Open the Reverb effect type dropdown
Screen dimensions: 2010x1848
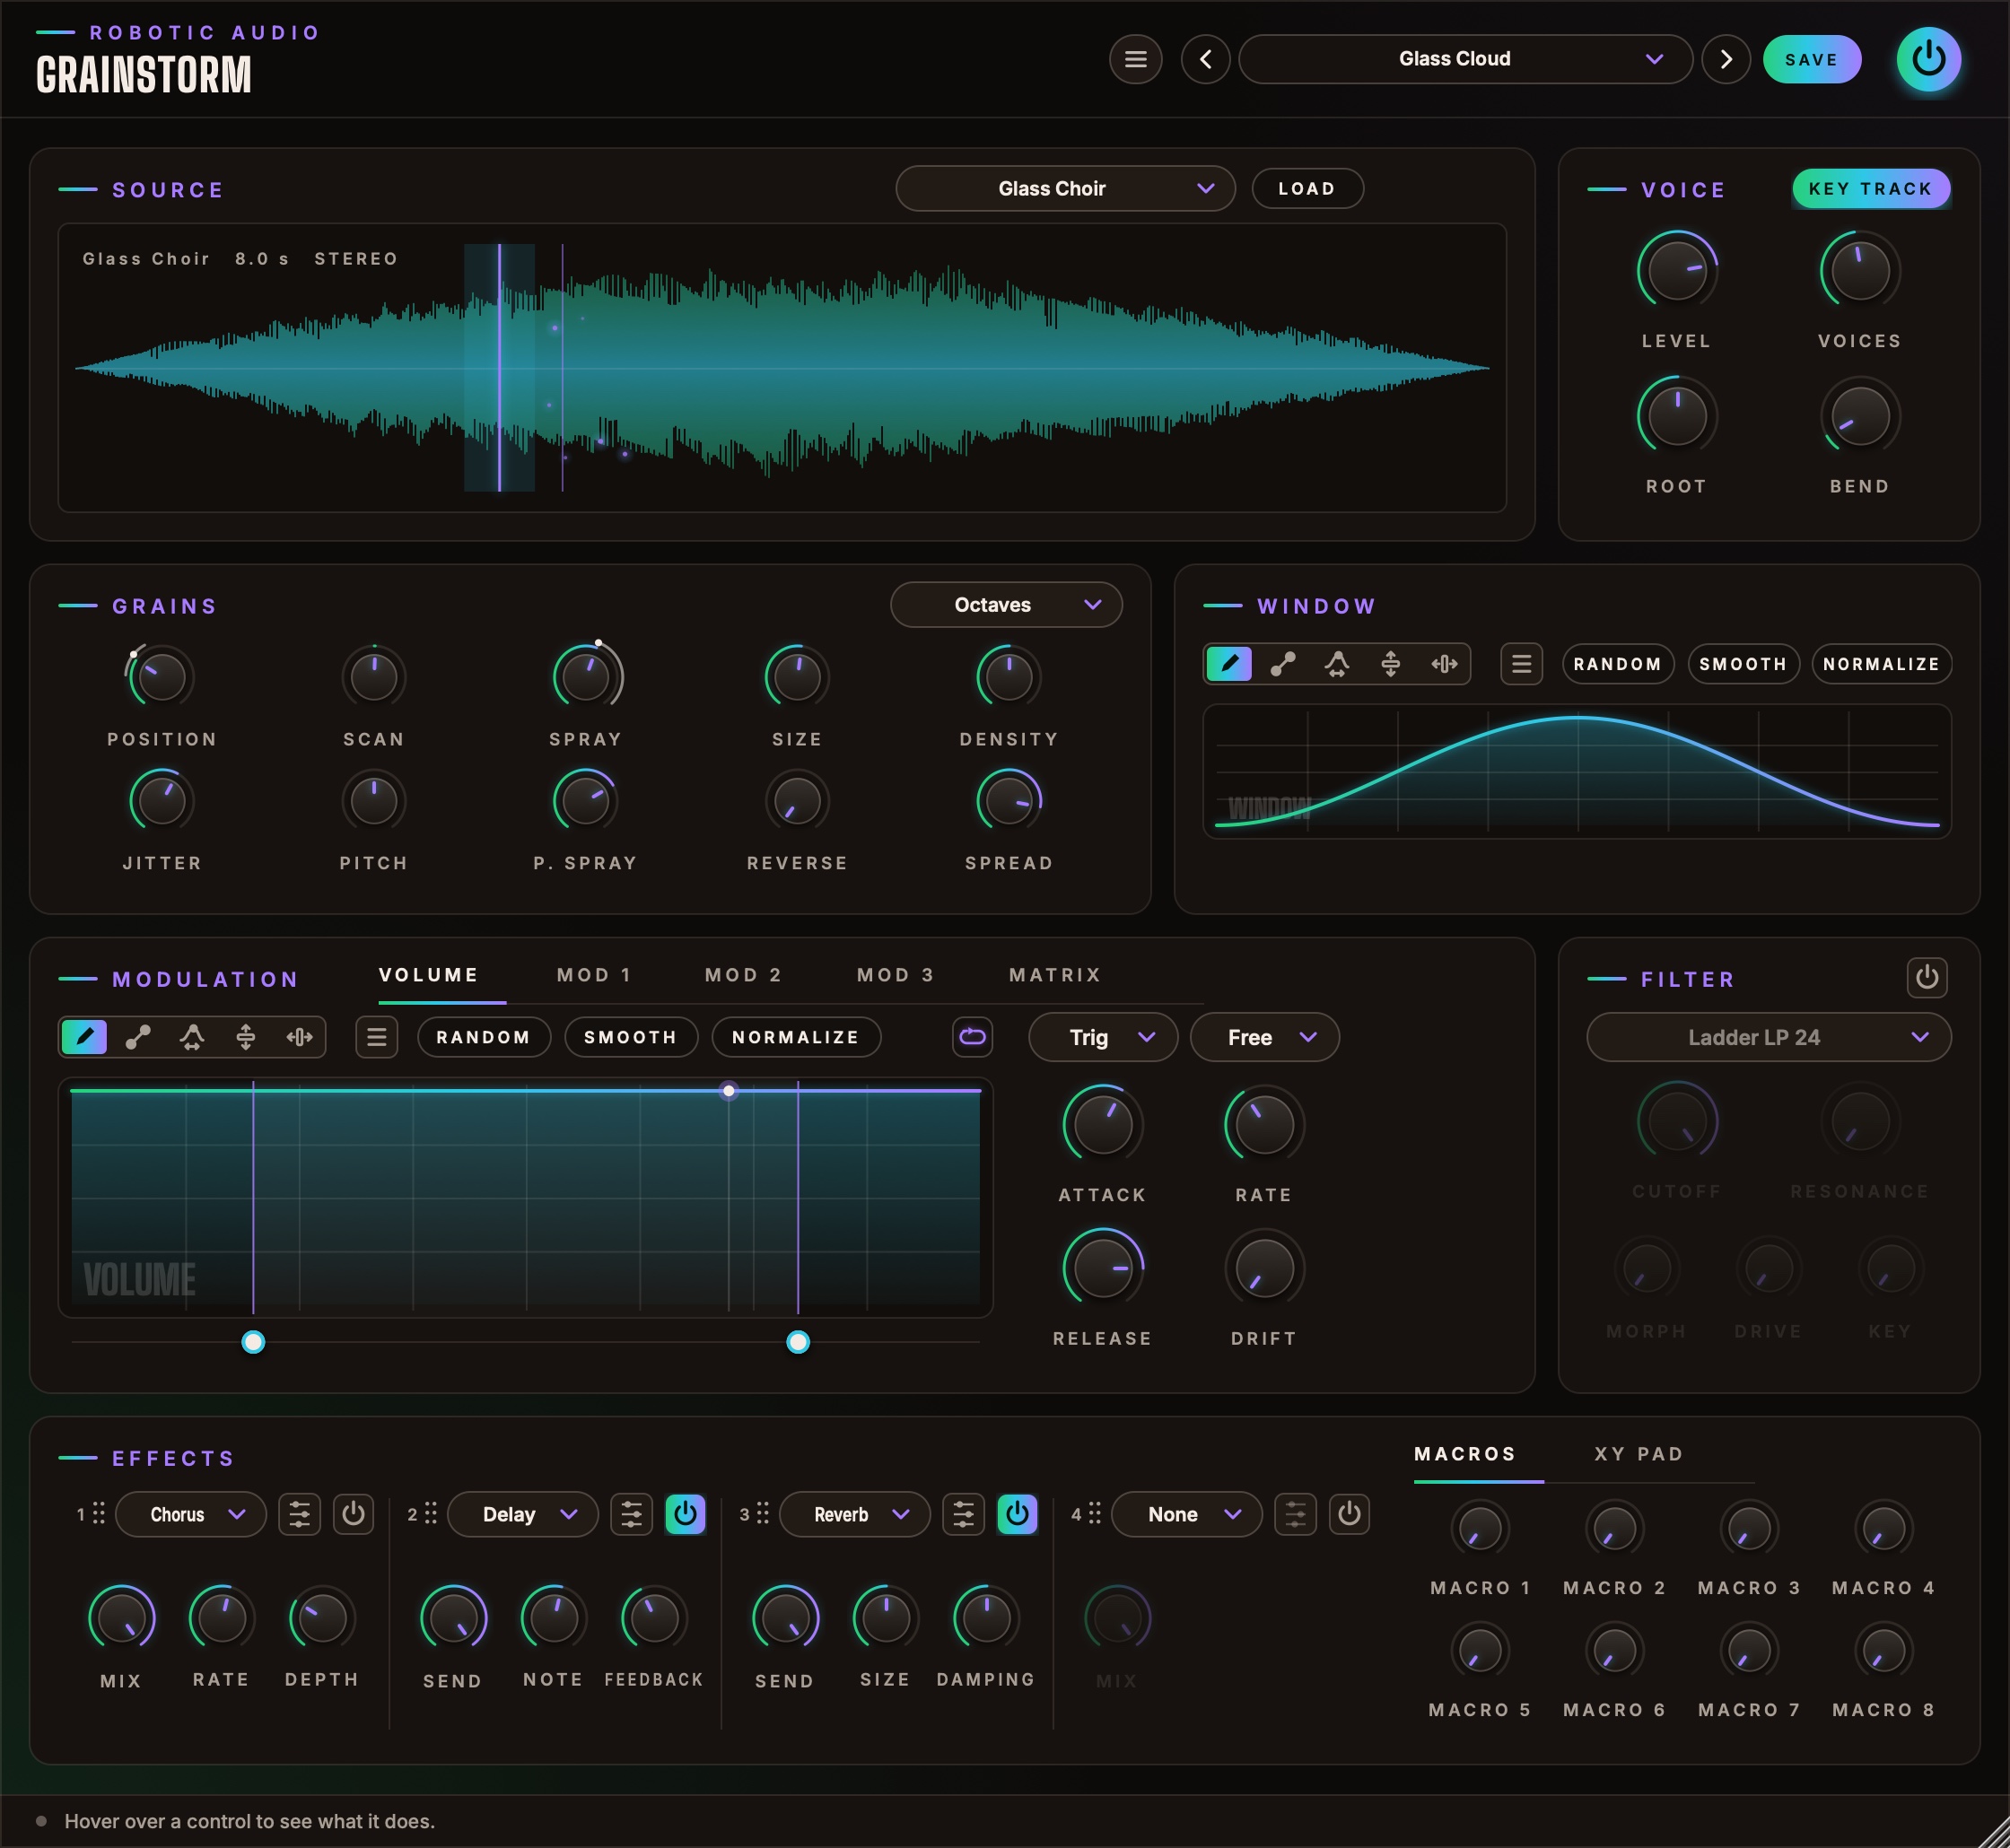point(855,1514)
